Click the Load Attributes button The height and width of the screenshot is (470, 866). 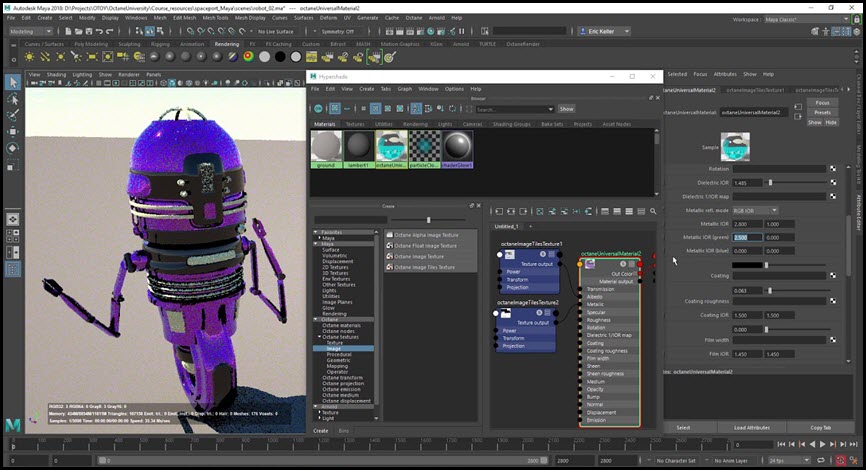click(752, 427)
